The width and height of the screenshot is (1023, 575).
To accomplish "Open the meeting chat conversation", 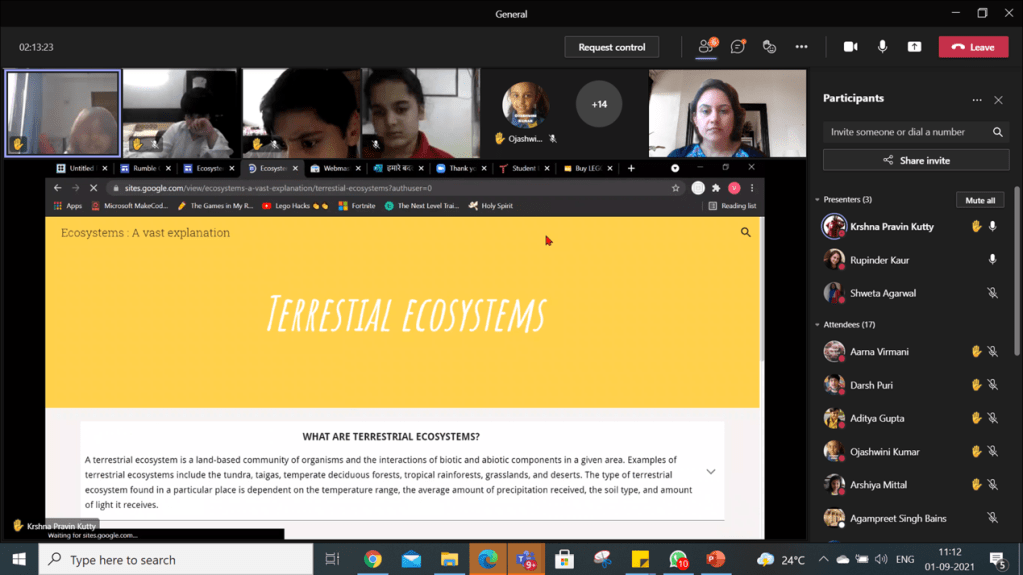I will [x=738, y=47].
